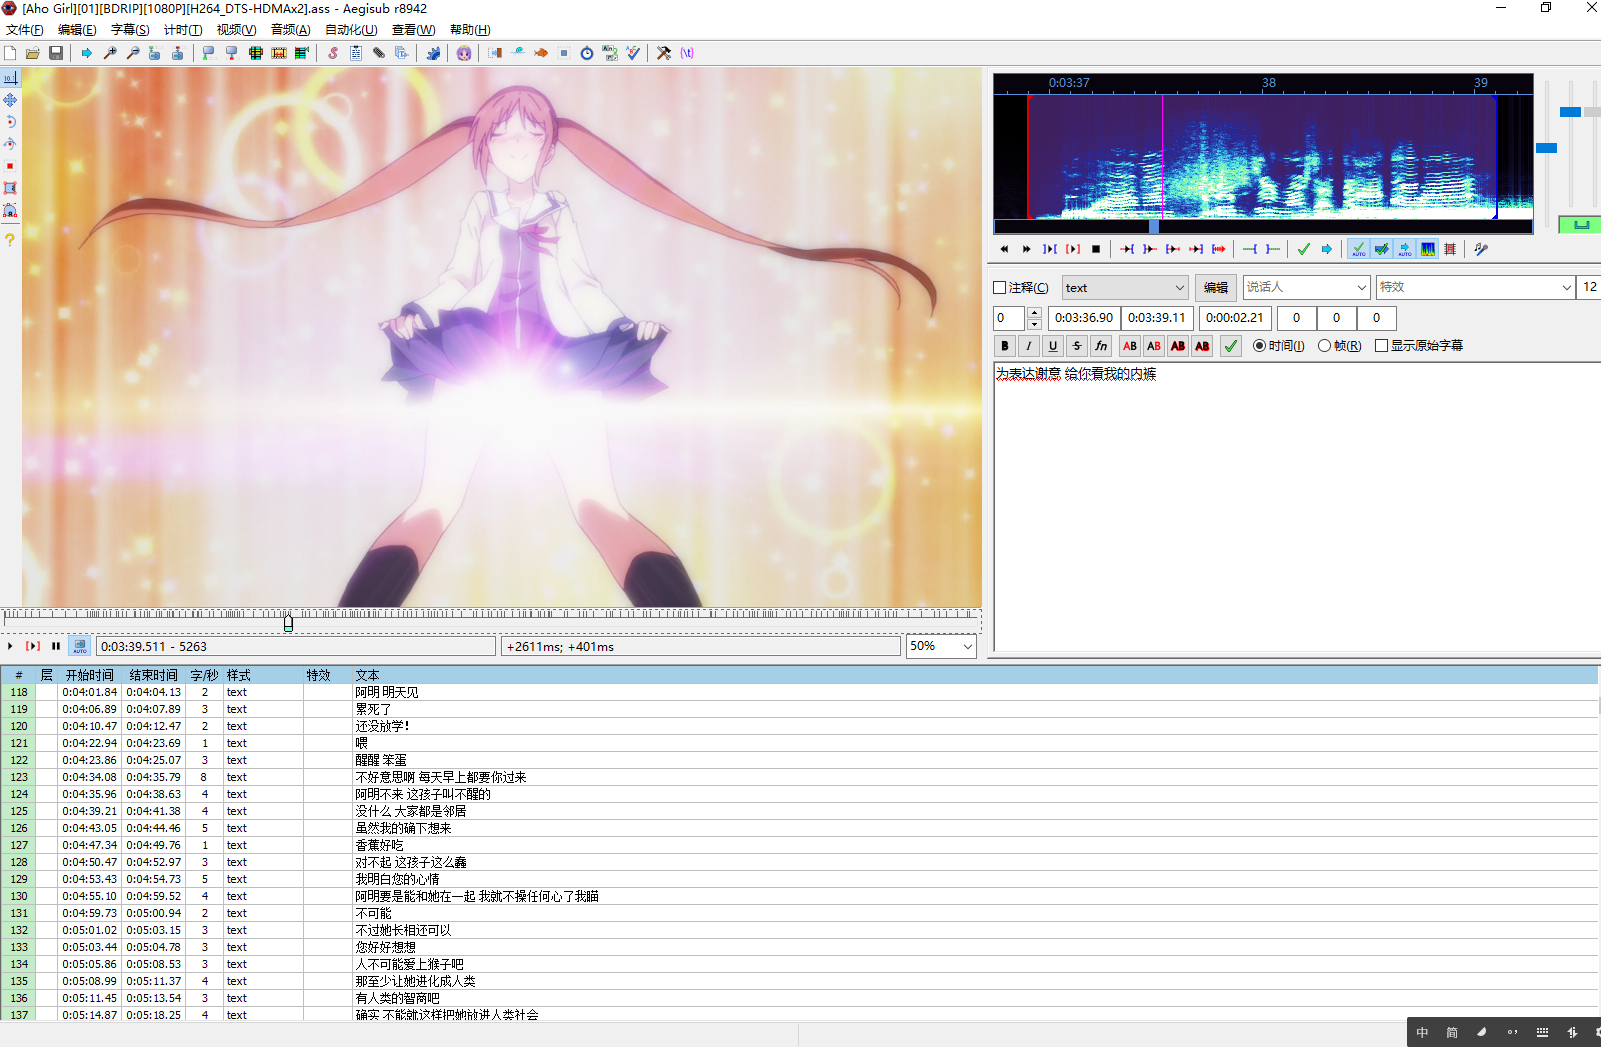1601x1047 pixels.
Task: Select the 帧 frame radio button
Action: tap(1324, 346)
